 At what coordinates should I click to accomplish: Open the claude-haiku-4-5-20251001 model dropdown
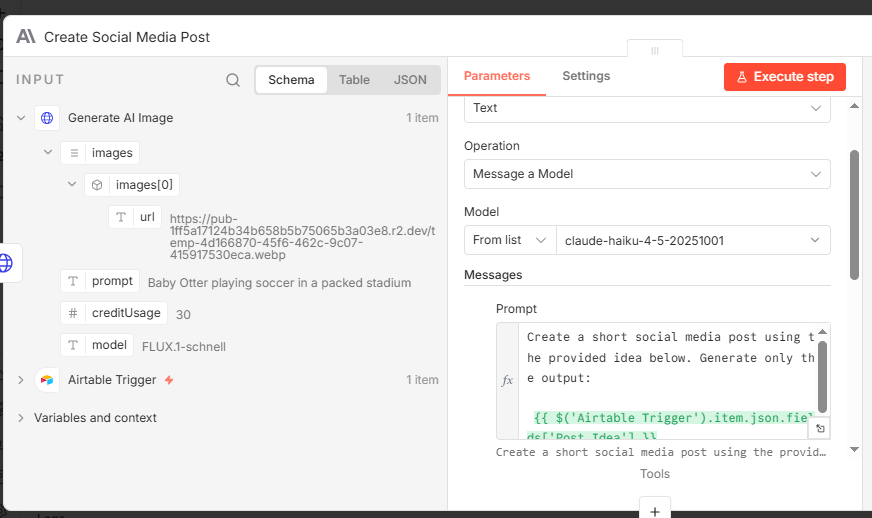(x=693, y=240)
